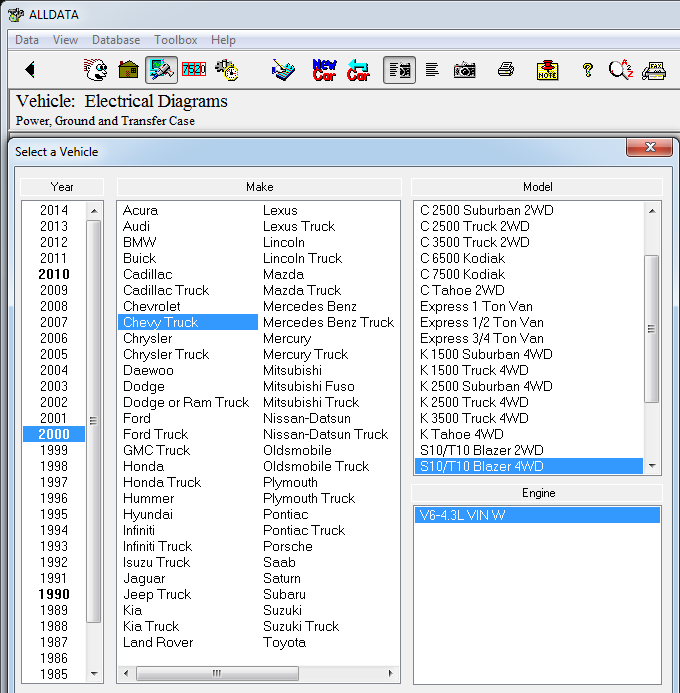Click the Model list scroll down arrow
The width and height of the screenshot is (680, 693).
point(652,465)
